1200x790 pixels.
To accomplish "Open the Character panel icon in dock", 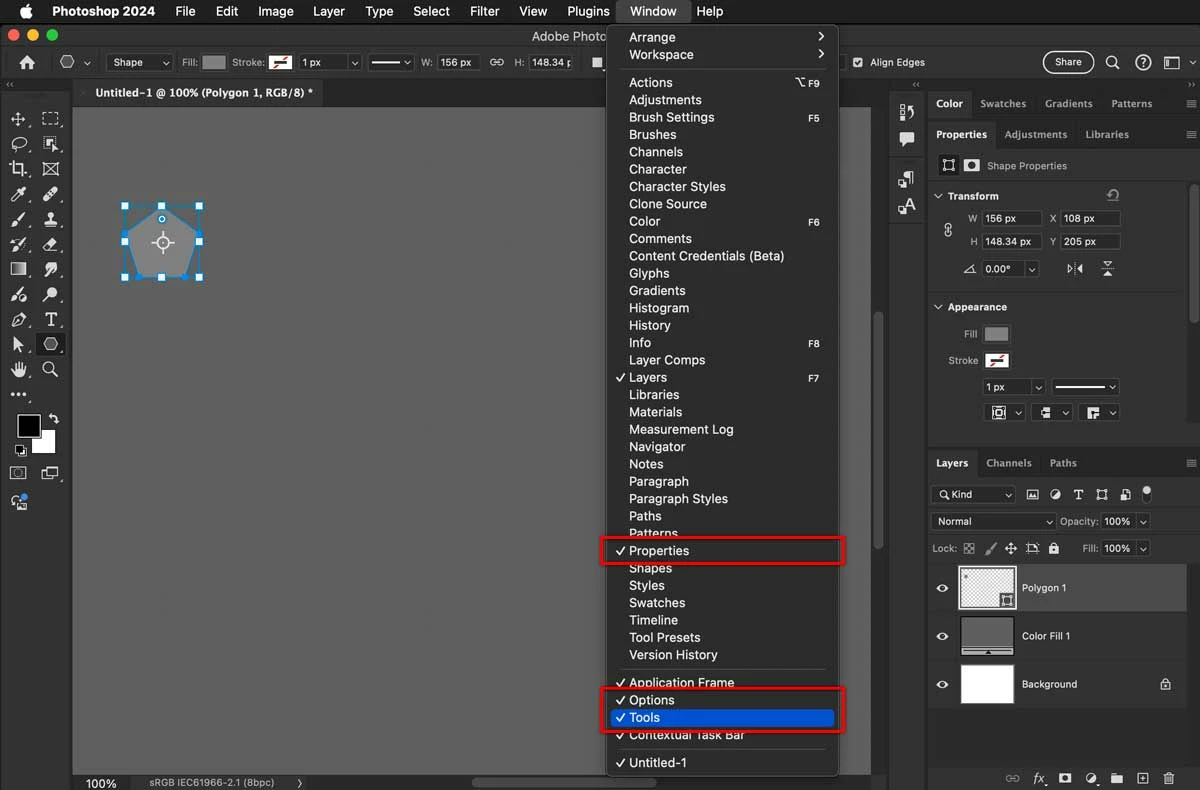I will pos(906,206).
